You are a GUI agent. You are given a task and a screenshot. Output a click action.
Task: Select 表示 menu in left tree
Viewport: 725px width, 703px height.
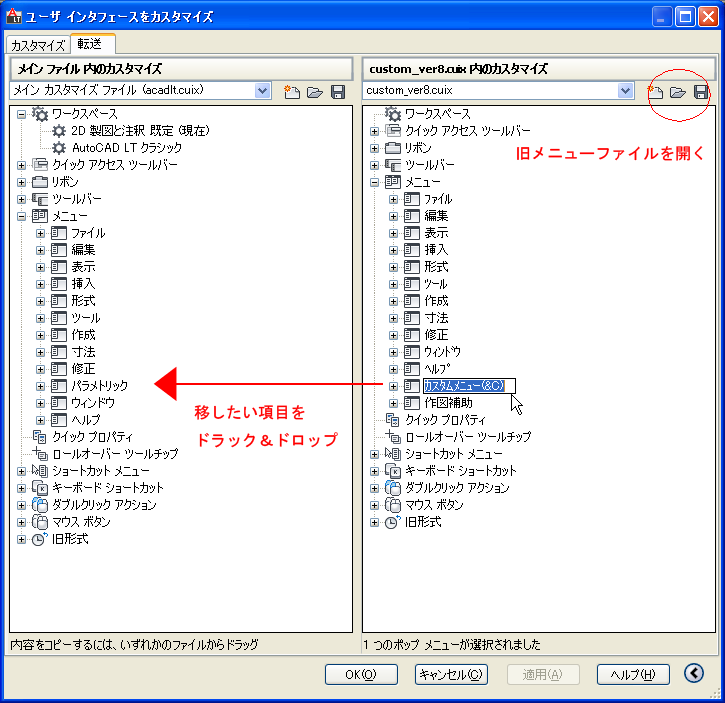83,267
